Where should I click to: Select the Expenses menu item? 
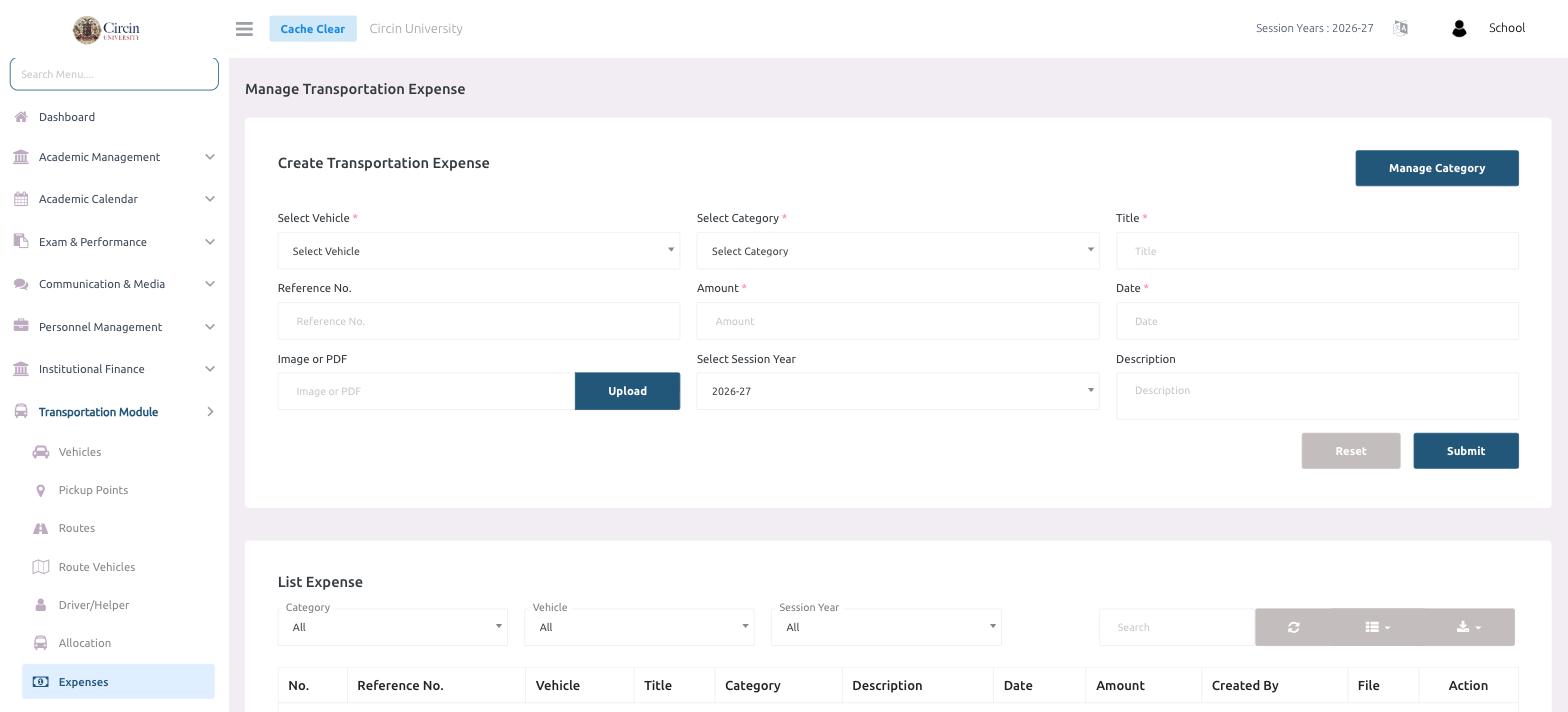[x=118, y=682]
